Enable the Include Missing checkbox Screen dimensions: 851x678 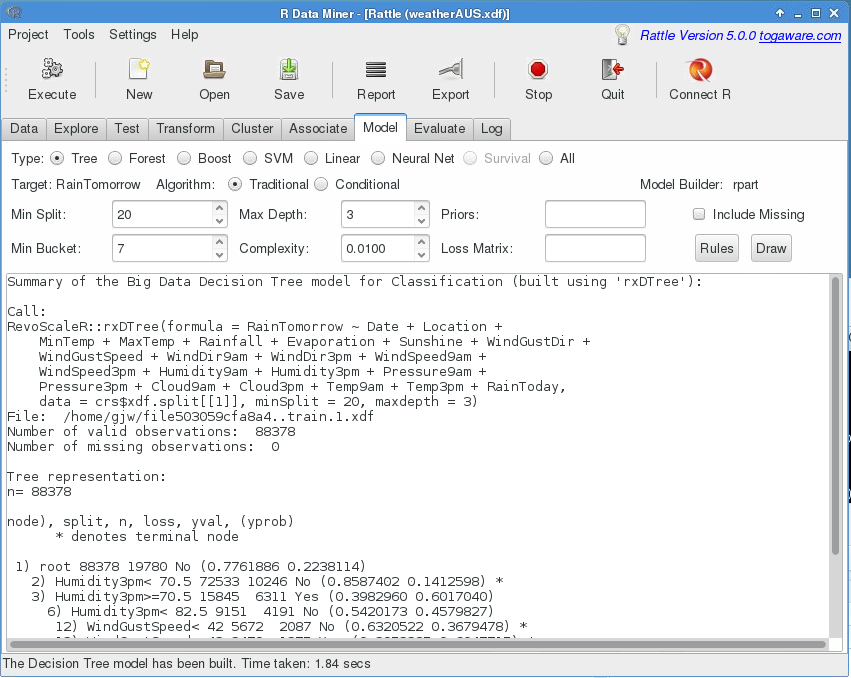coord(700,214)
